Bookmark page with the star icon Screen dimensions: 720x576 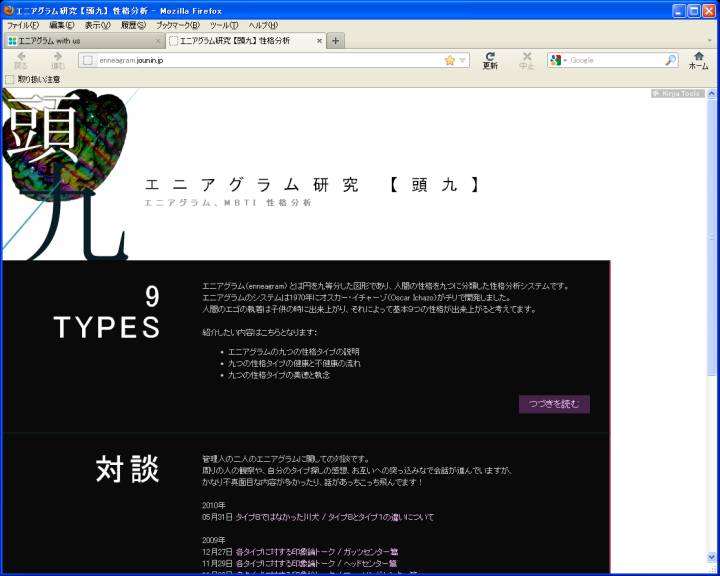450,60
